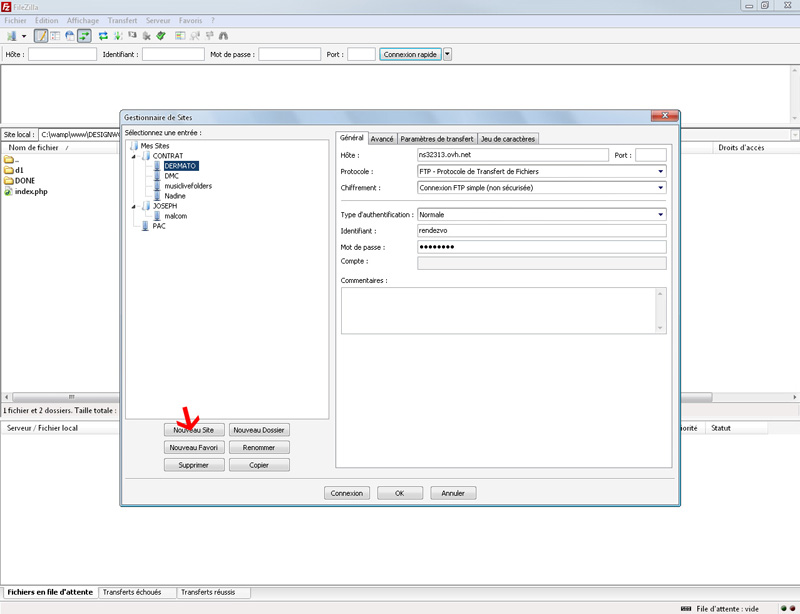Cancel the current operation from the toolbar
Image resolution: width=800 pixels, height=614 pixels.
(x=132, y=36)
